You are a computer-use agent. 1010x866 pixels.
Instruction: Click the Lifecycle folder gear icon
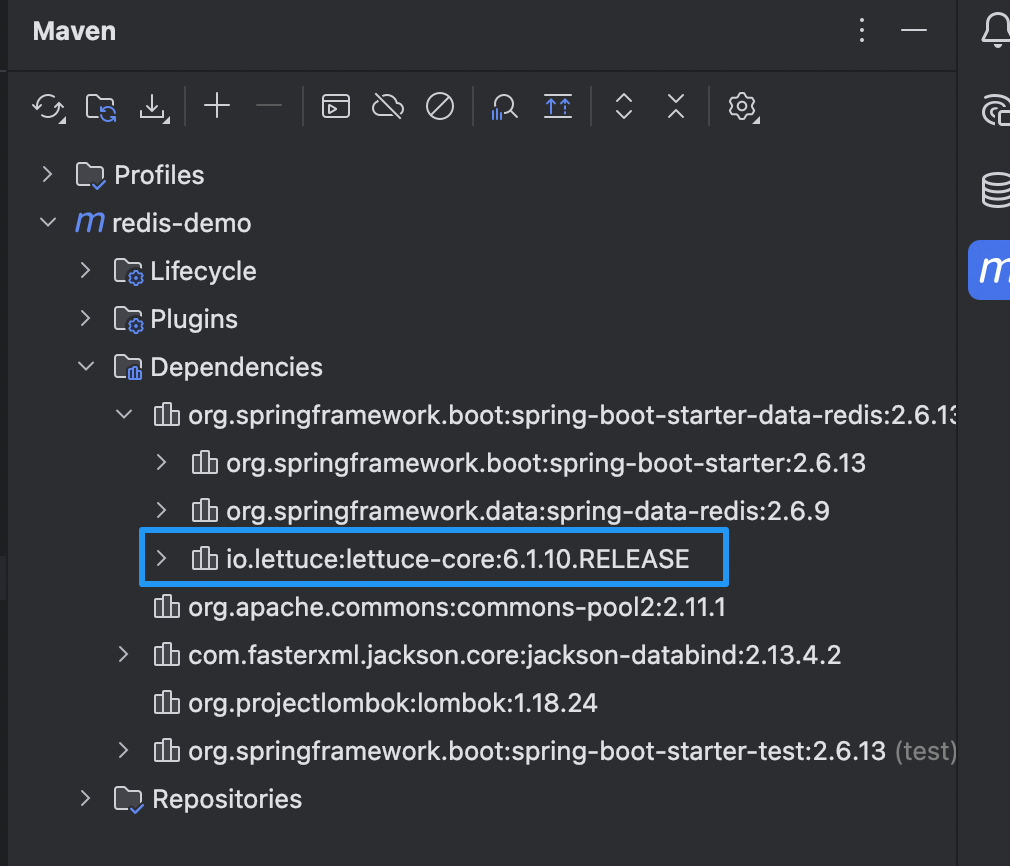(128, 271)
